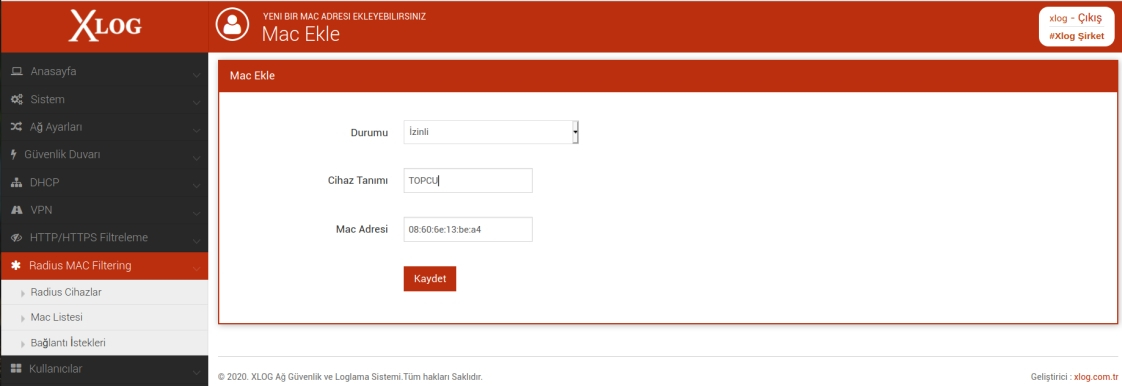Click the Sistem gears icon
This screenshot has width=1122, height=386.
pos(17,99)
